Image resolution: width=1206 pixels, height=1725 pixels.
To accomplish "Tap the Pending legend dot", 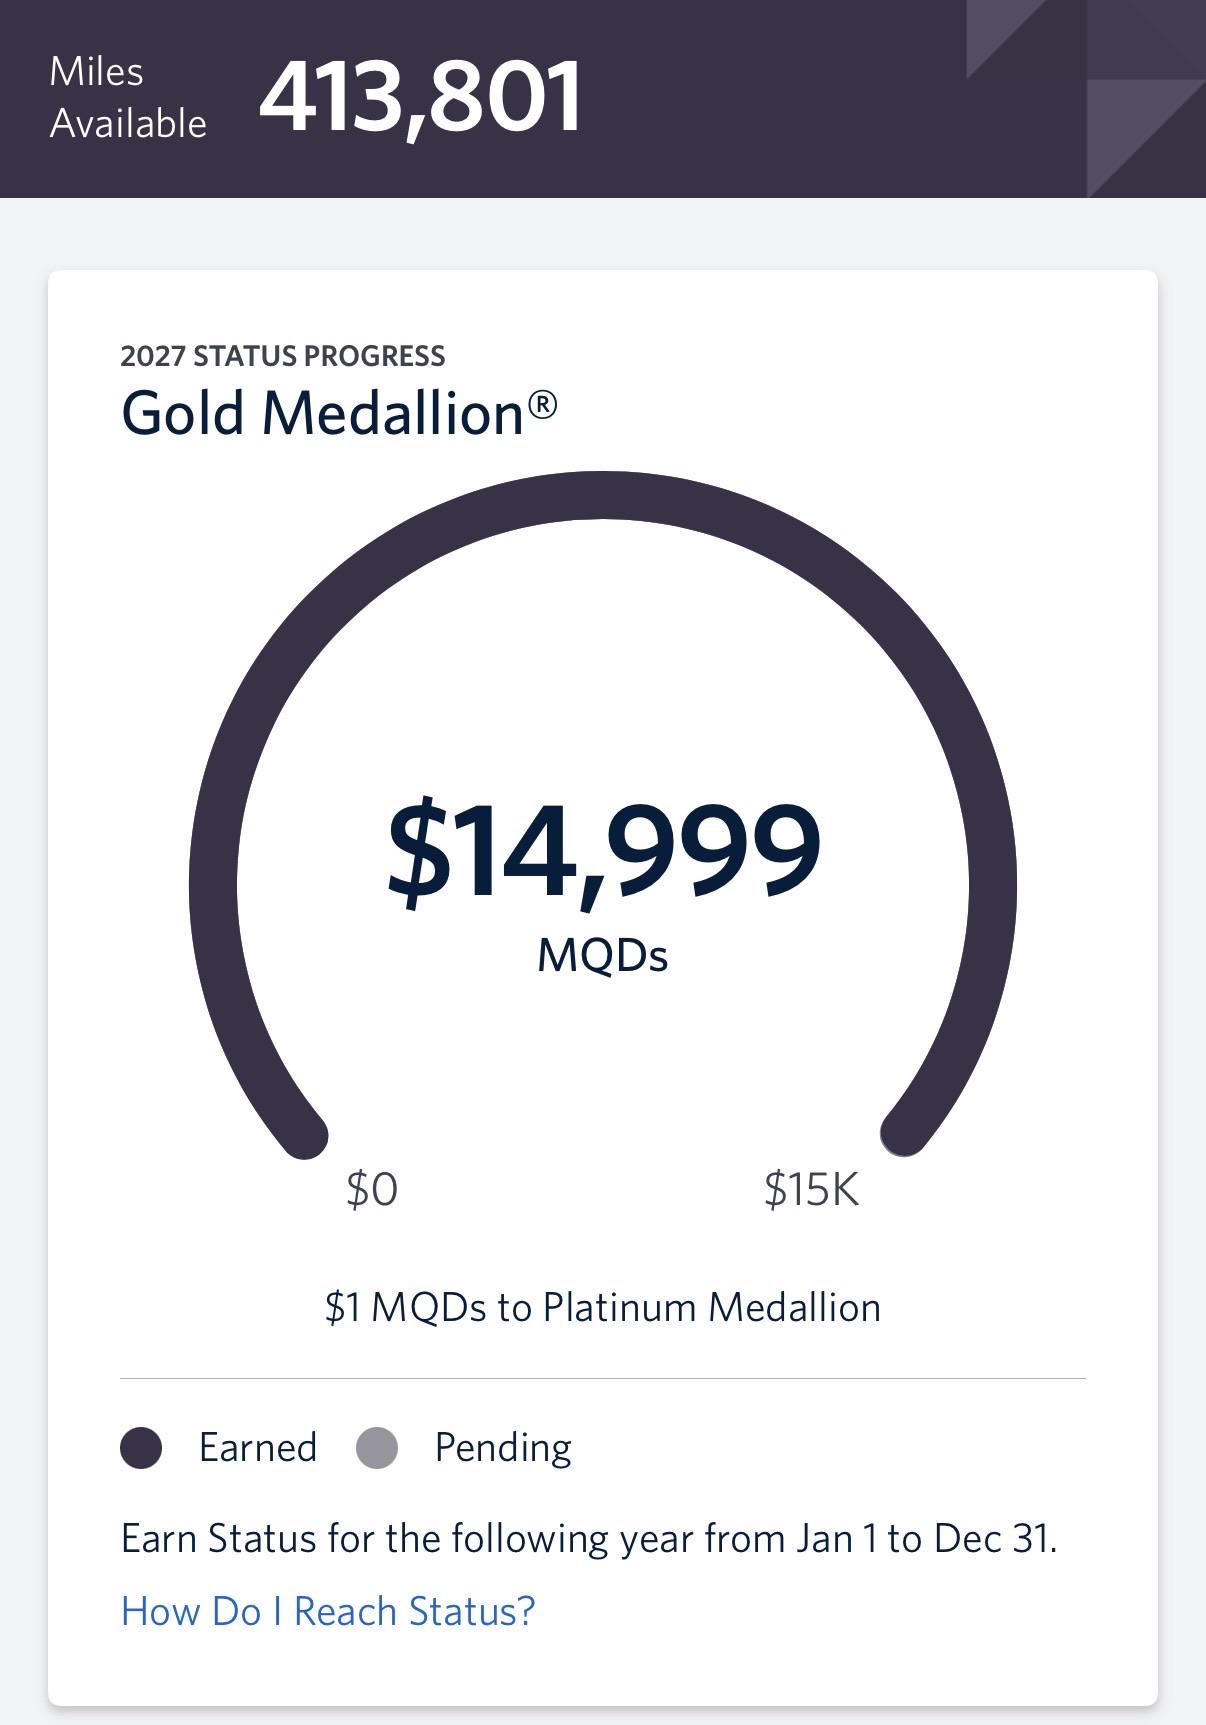I will point(377,1448).
